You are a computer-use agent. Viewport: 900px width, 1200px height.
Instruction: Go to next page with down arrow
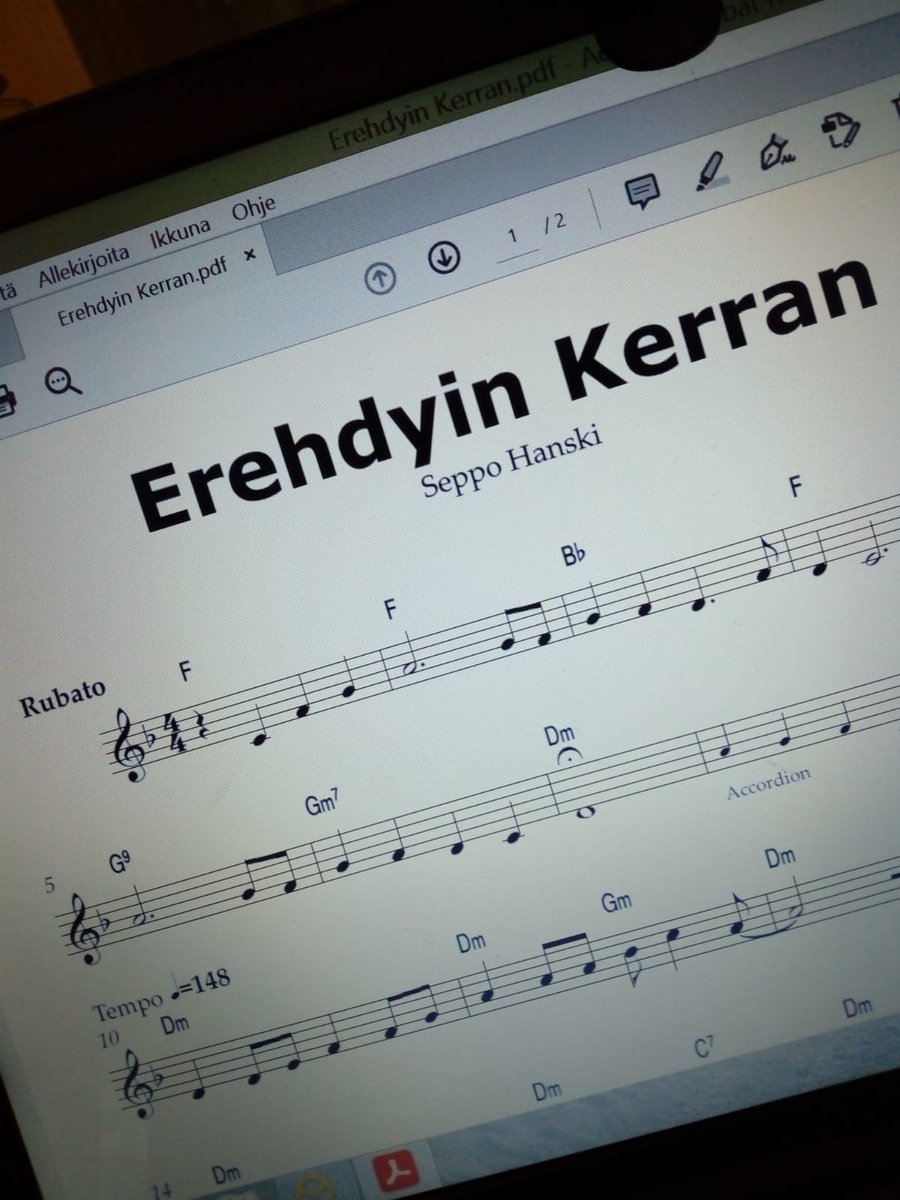pos(443,258)
